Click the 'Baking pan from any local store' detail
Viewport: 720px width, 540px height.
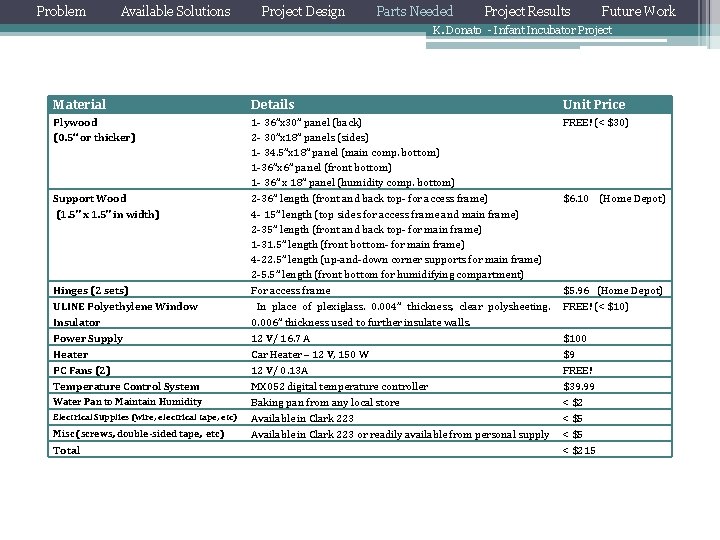tap(325, 403)
